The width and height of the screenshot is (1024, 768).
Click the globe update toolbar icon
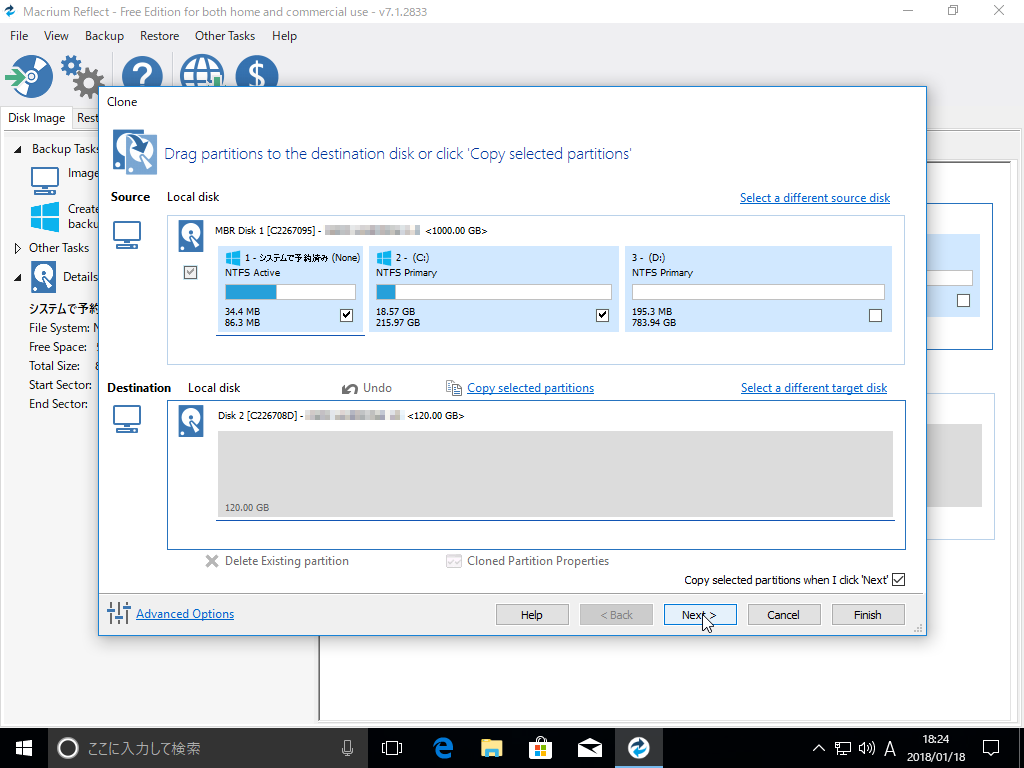(x=202, y=71)
